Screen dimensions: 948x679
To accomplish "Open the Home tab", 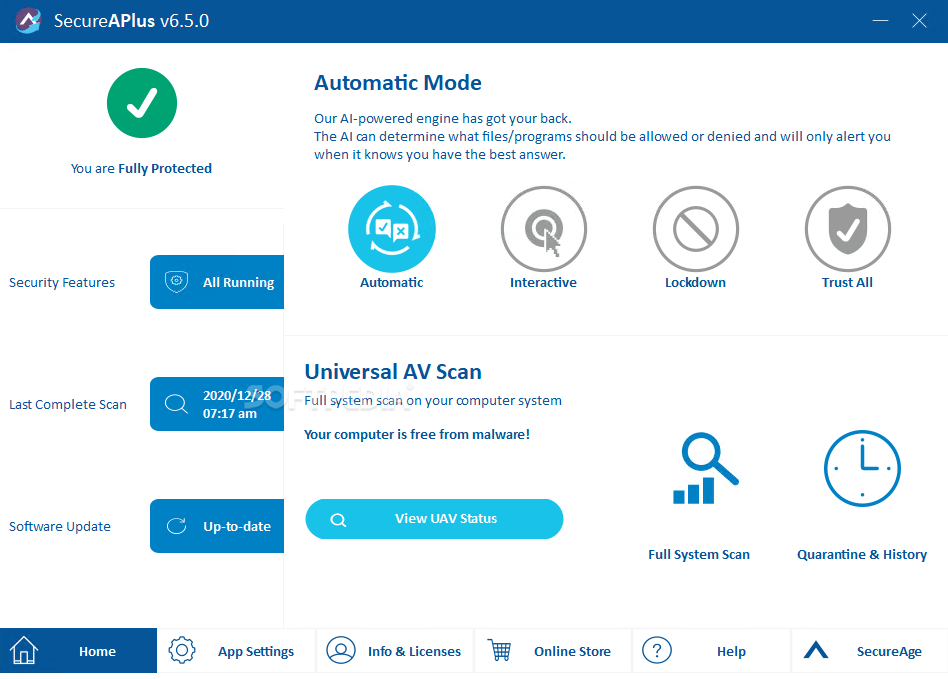I will (79, 651).
